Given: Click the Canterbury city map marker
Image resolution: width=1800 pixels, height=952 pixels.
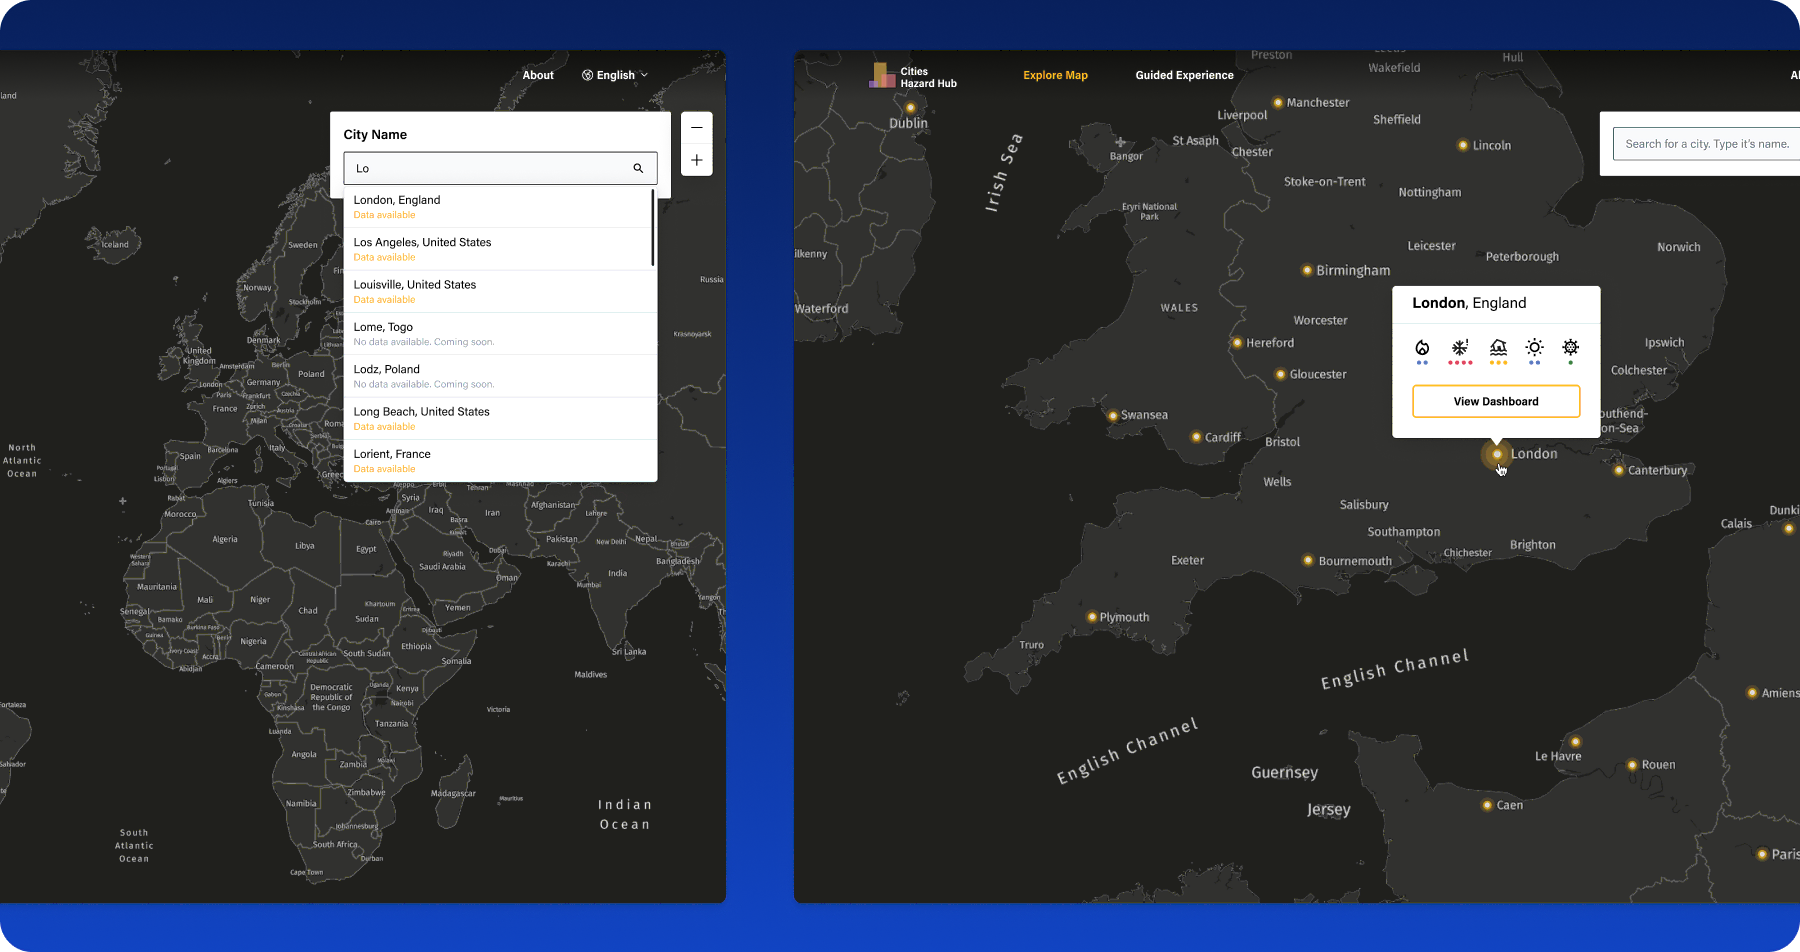Looking at the screenshot, I should coord(1619,470).
